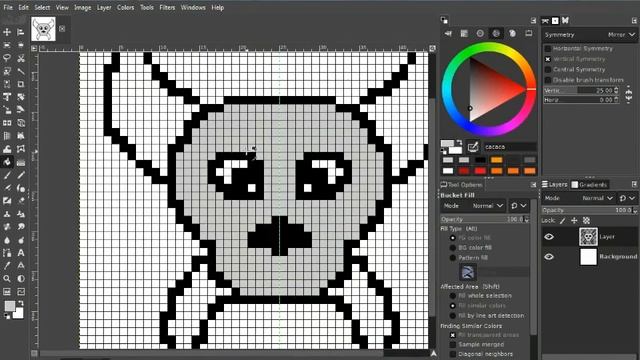Choose Fill whole selection option
The height and width of the screenshot is (360, 640).
(452, 296)
